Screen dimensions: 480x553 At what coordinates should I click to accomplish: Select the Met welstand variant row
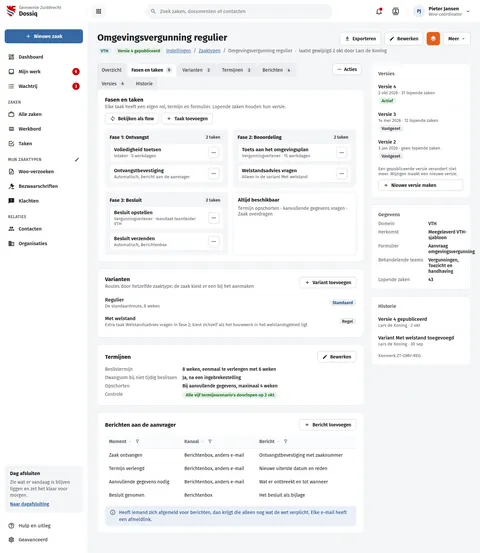click(x=230, y=321)
